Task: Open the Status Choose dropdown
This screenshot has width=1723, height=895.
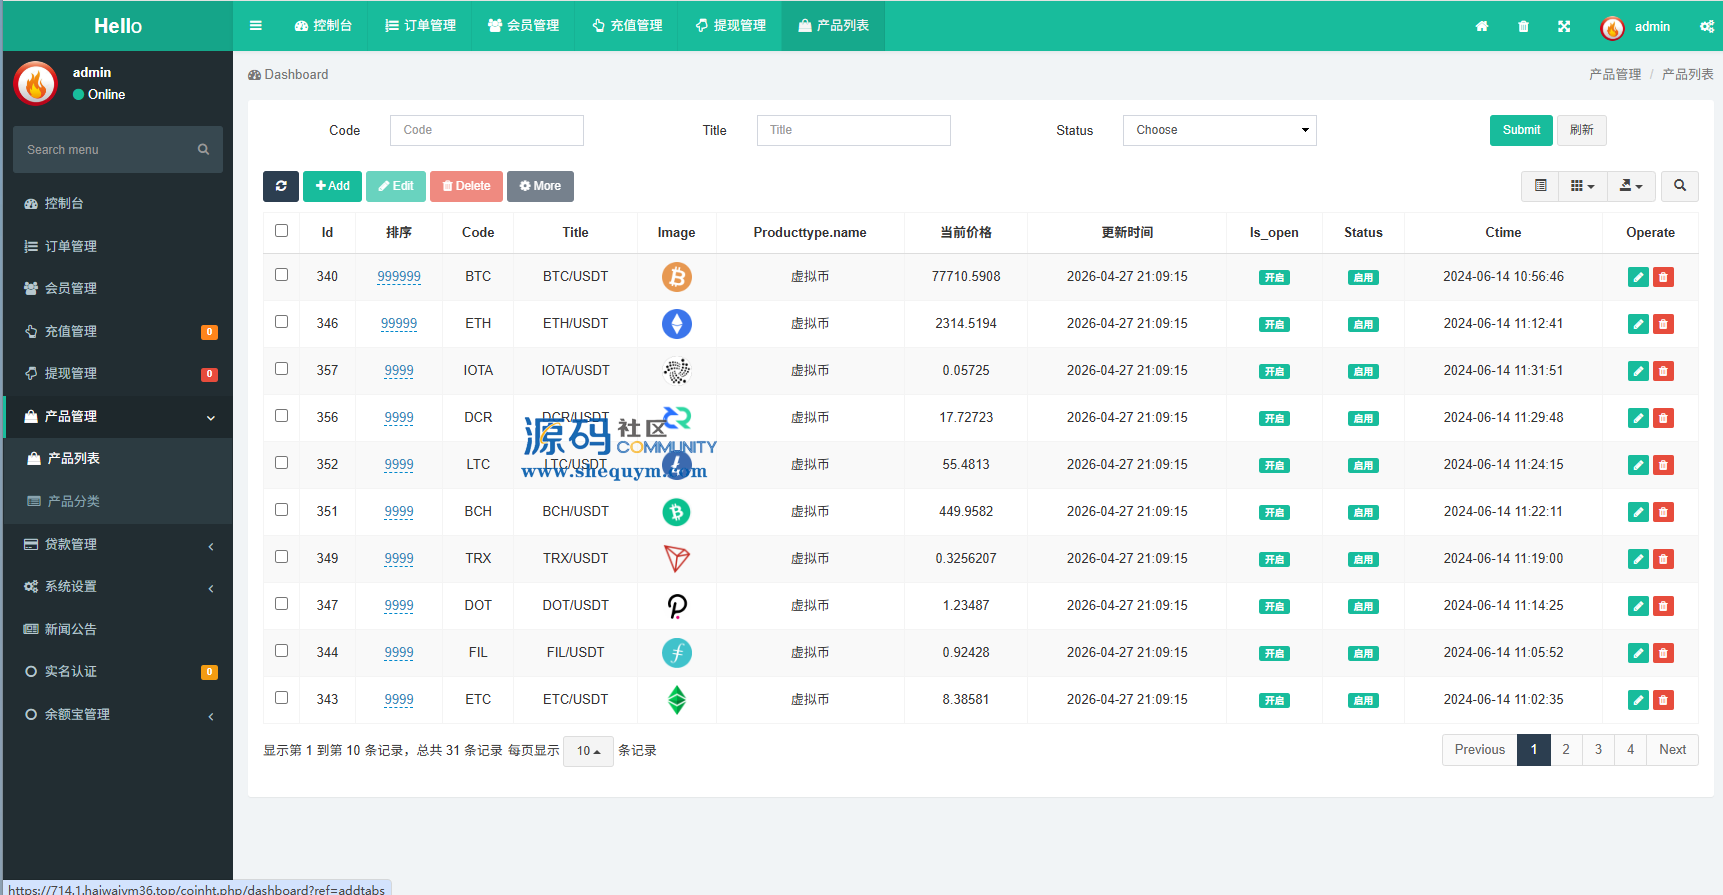Action: click(1219, 130)
